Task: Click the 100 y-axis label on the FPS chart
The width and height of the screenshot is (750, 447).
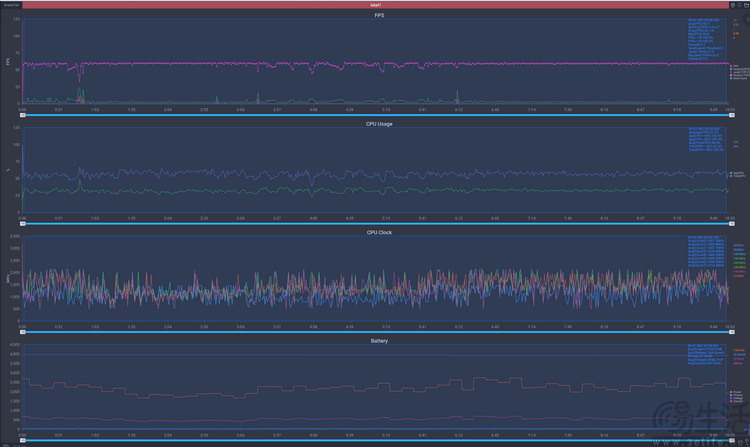Action: [x=17, y=36]
